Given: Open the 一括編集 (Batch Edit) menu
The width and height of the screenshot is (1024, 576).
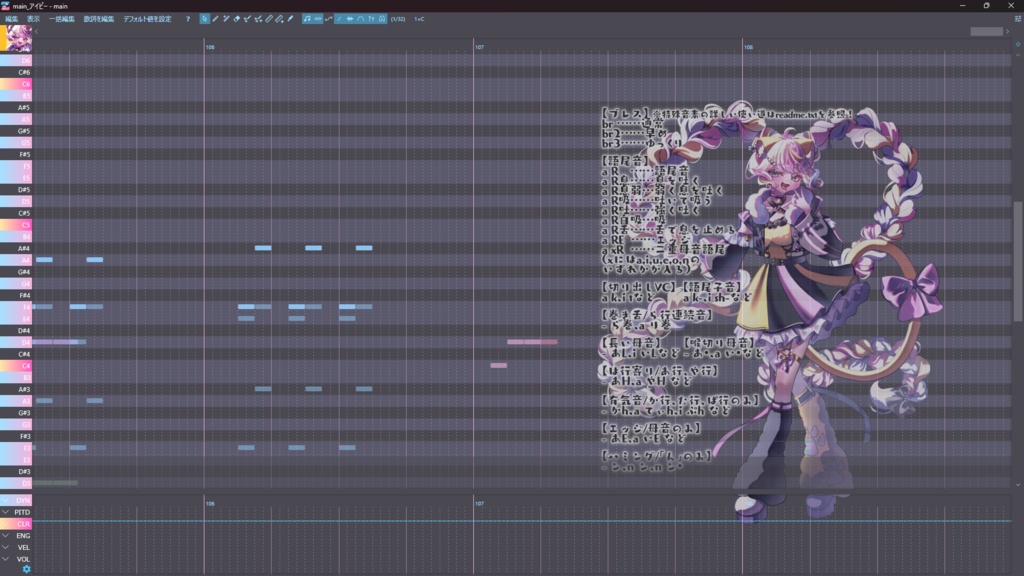Looking at the screenshot, I should pos(62,17).
